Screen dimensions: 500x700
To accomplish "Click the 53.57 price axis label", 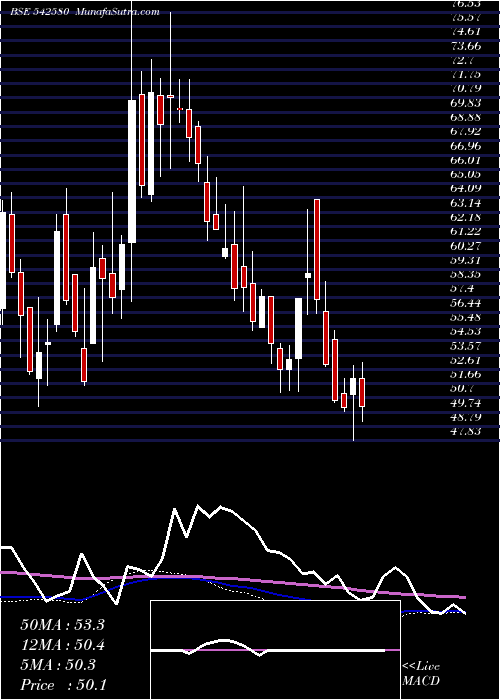I will (x=467, y=346).
